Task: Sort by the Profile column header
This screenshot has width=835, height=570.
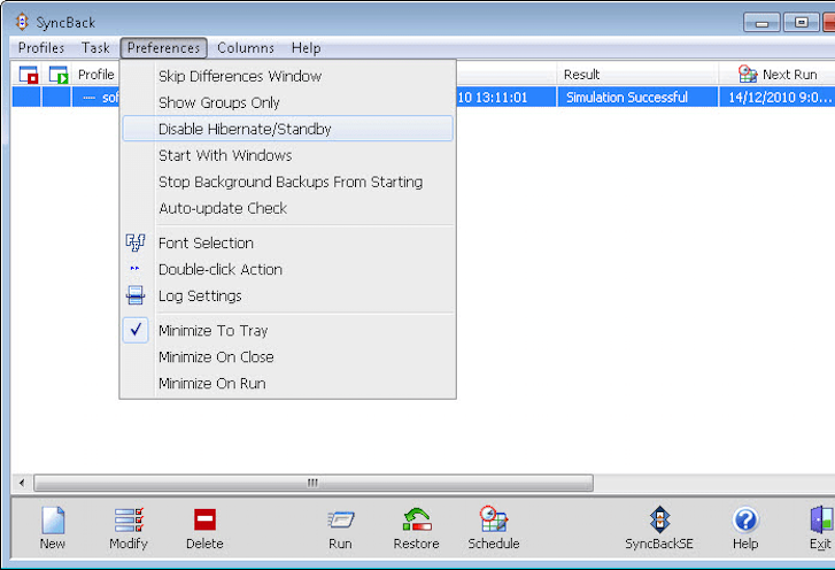Action: coord(96,75)
